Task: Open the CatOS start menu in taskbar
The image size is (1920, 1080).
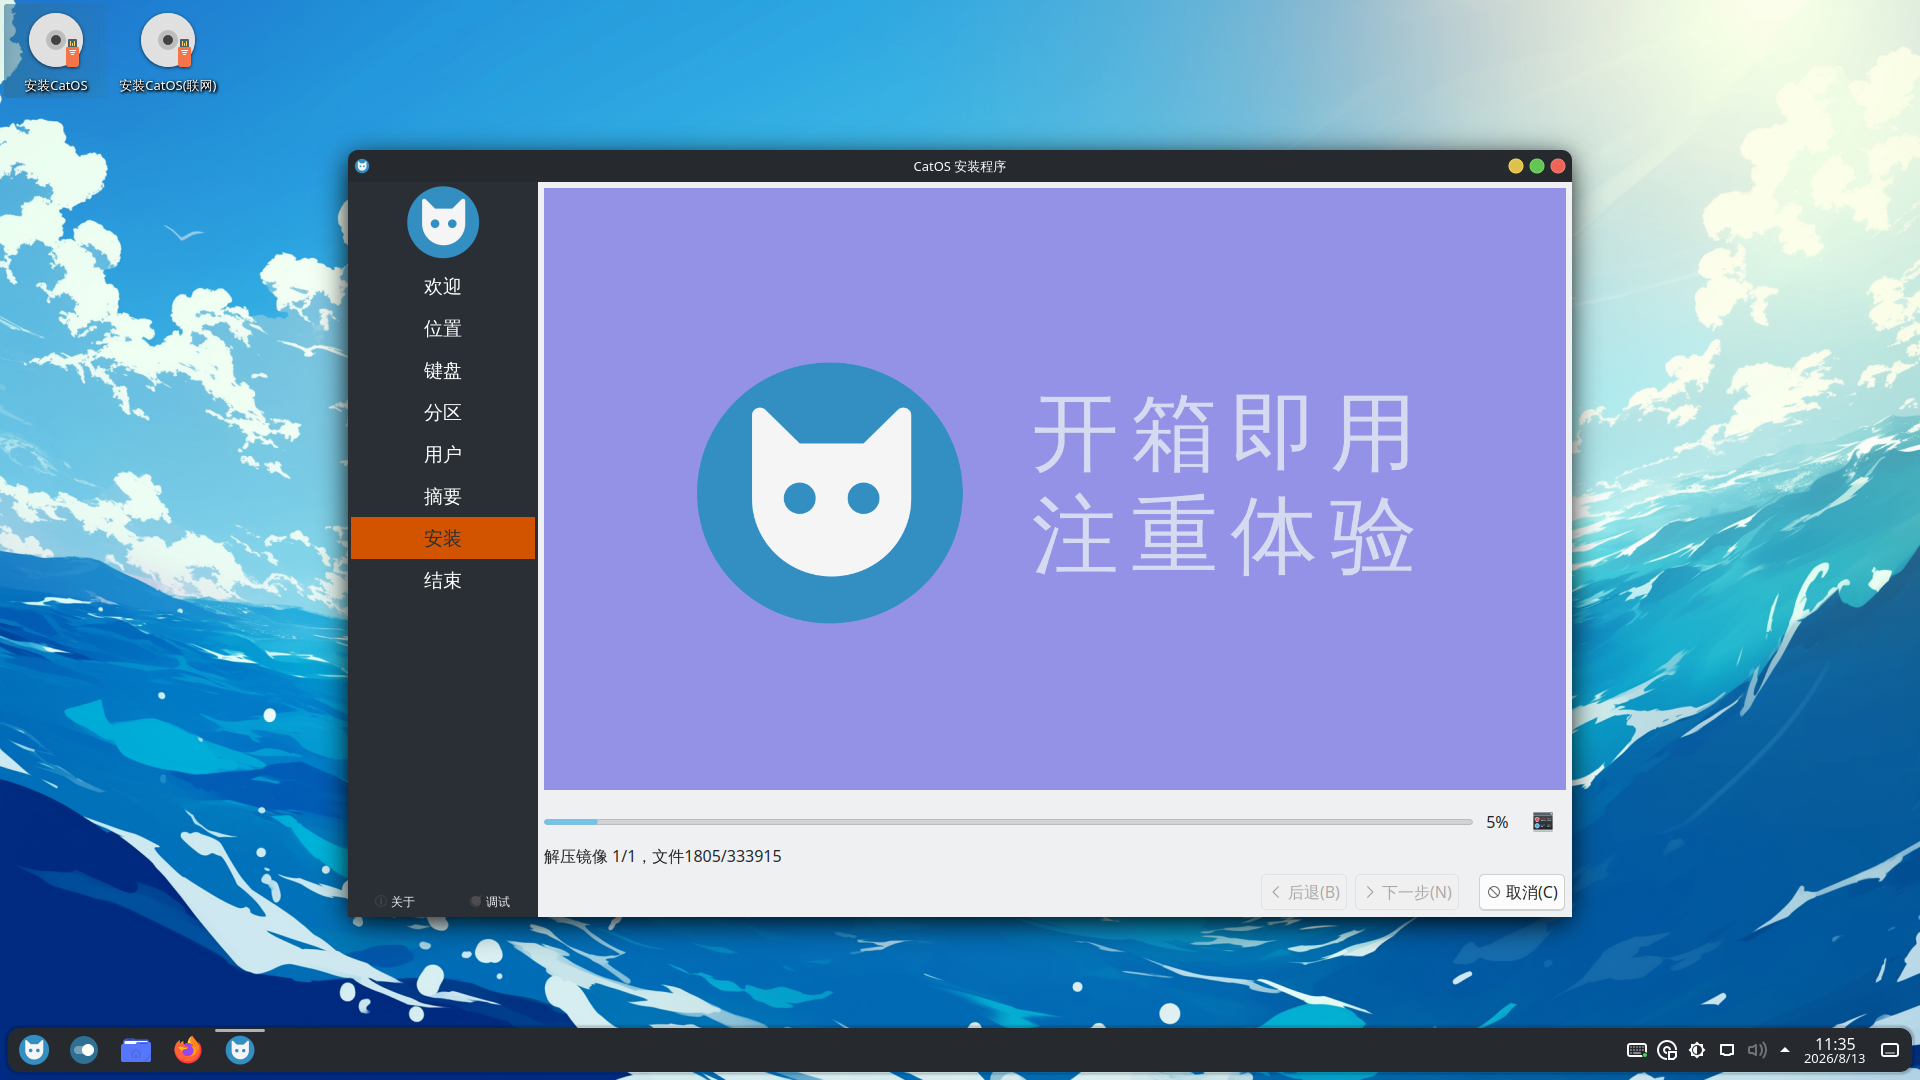Action: pos(34,1050)
